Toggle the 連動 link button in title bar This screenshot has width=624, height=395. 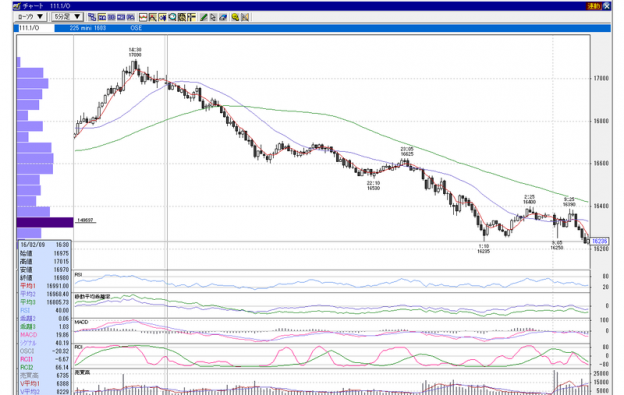[x=593, y=6]
